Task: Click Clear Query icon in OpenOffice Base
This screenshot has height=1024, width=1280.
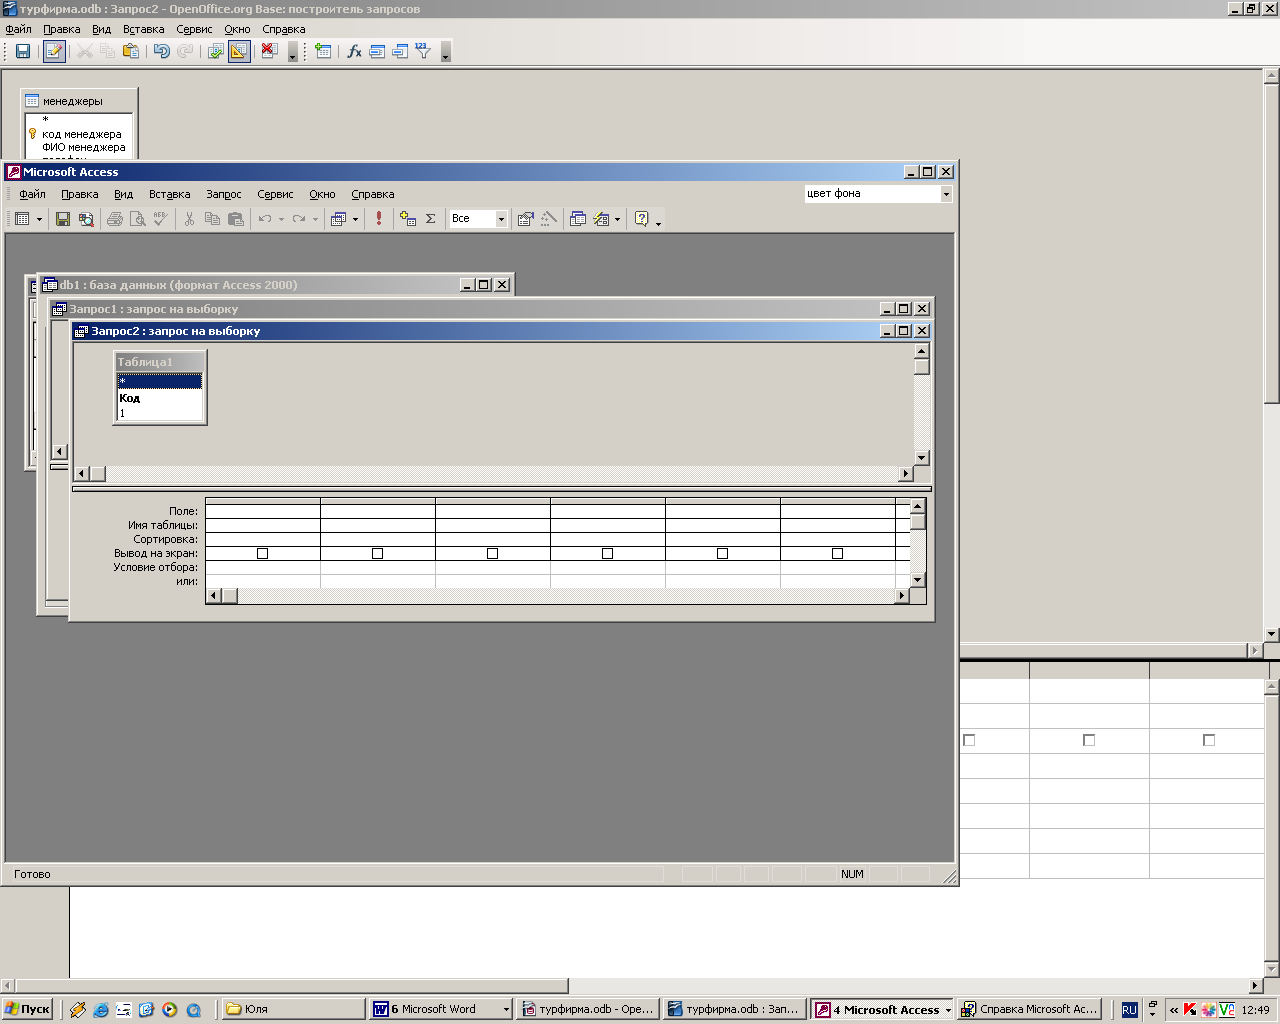Action: [269, 51]
